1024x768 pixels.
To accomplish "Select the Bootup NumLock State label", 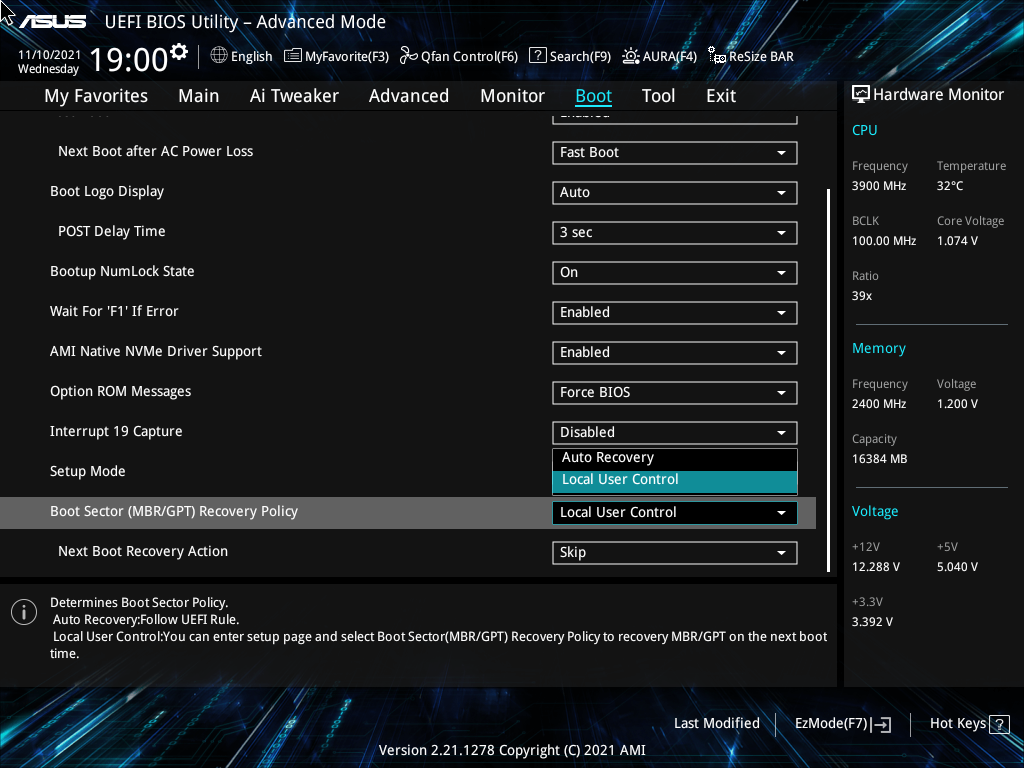I will click(x=122, y=272).
